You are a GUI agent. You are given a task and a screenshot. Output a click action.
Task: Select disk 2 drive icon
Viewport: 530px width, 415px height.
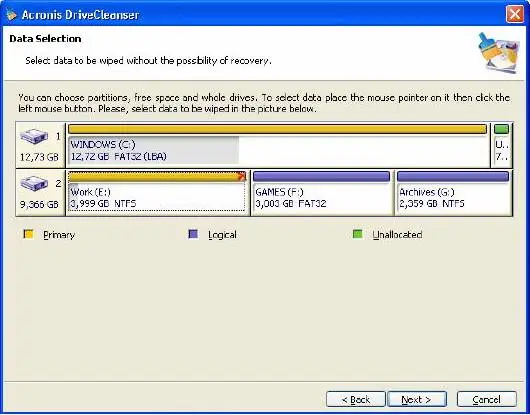coord(33,184)
